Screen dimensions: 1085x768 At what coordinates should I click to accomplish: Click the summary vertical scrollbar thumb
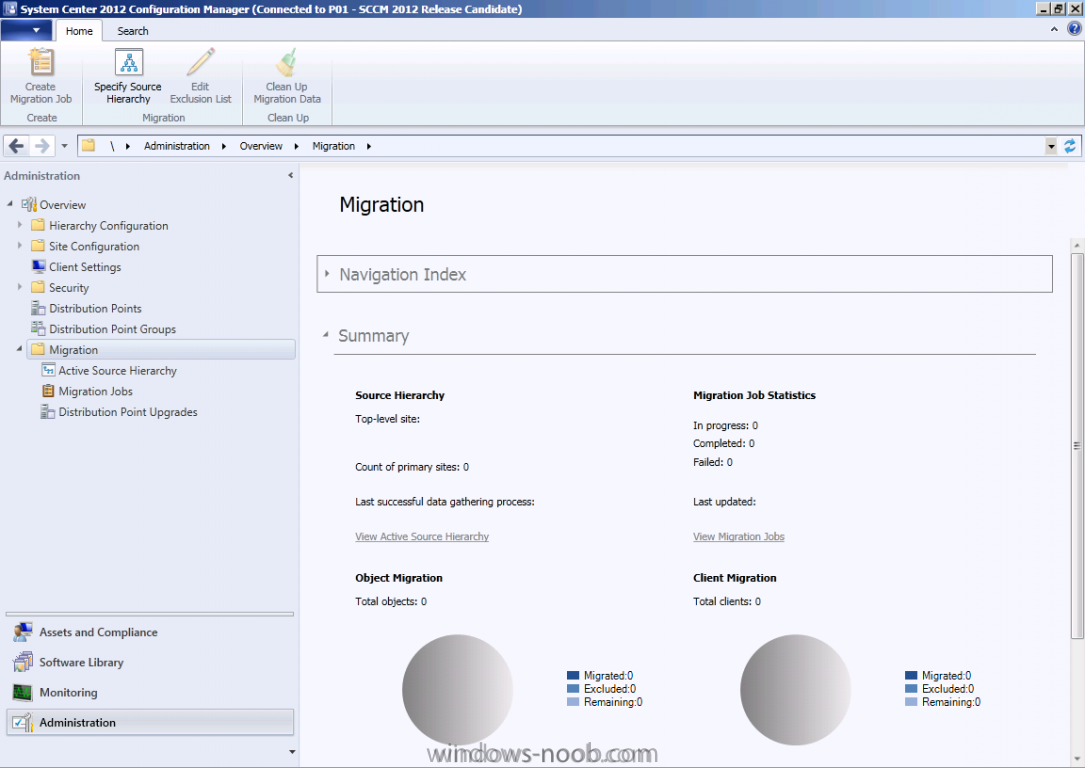tap(1077, 446)
